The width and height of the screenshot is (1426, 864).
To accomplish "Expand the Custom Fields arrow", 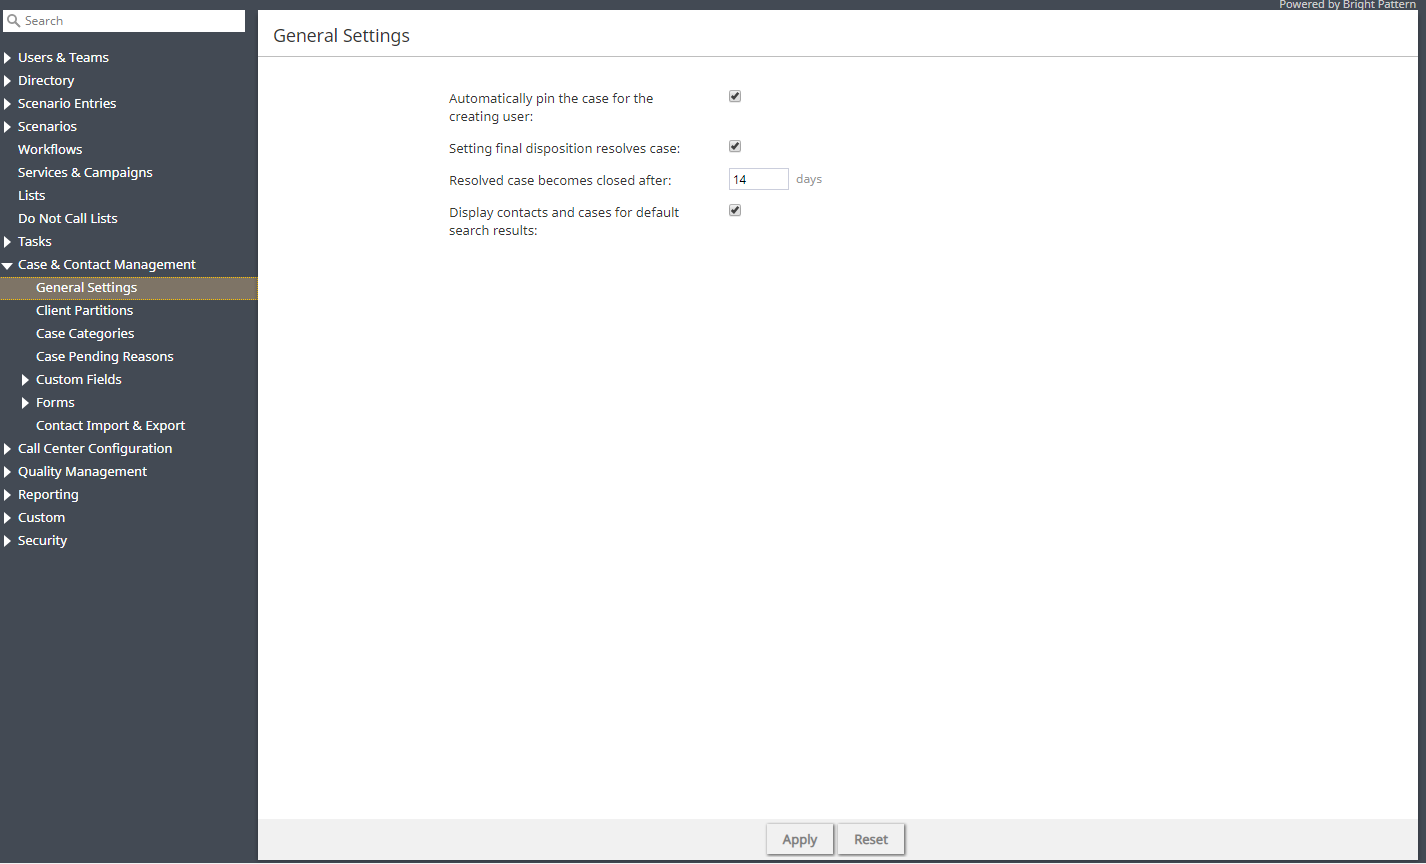I will point(26,380).
